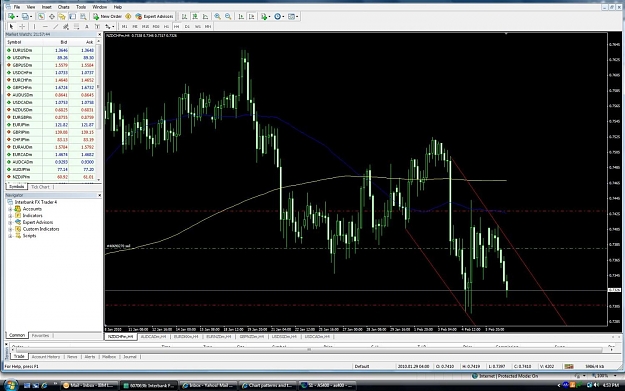Open the Profiles dropdown arrow
This screenshot has width=625, height=391.
point(31,16)
